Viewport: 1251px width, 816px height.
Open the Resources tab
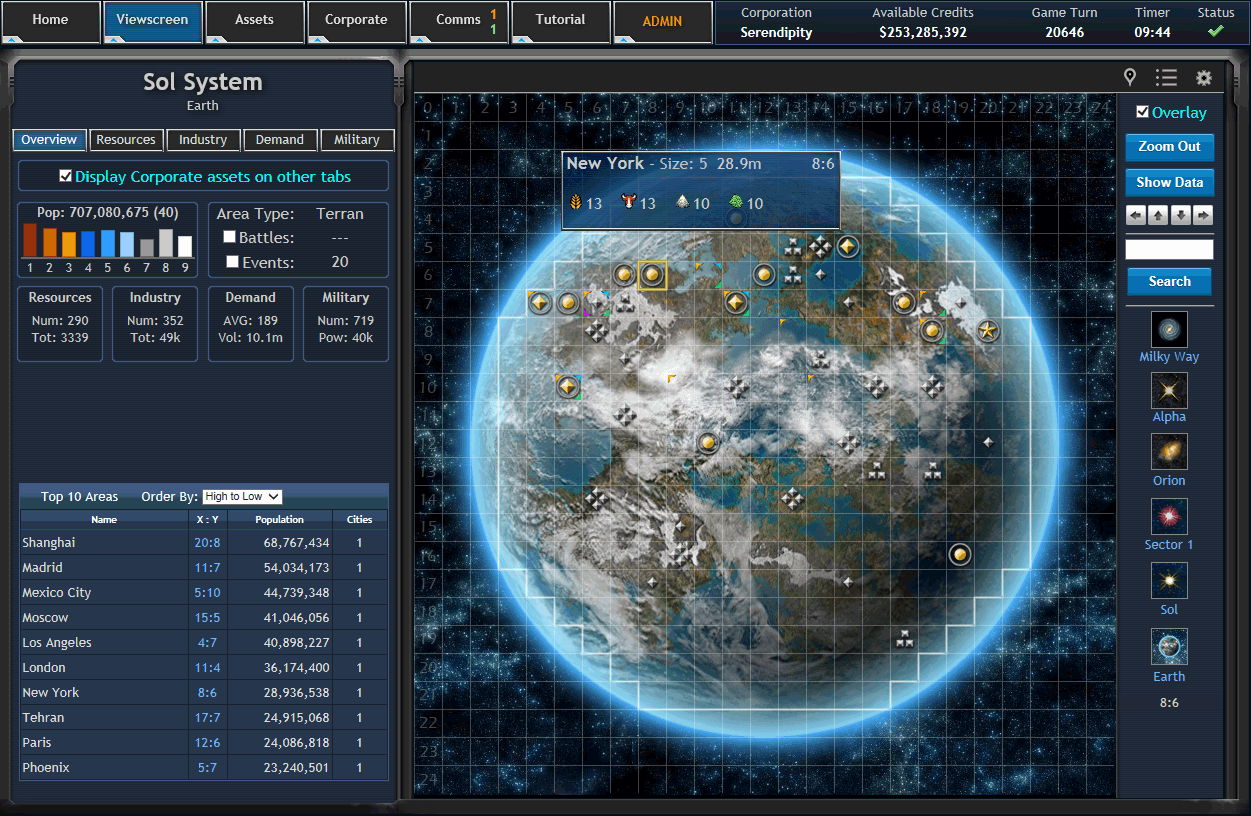(126, 140)
